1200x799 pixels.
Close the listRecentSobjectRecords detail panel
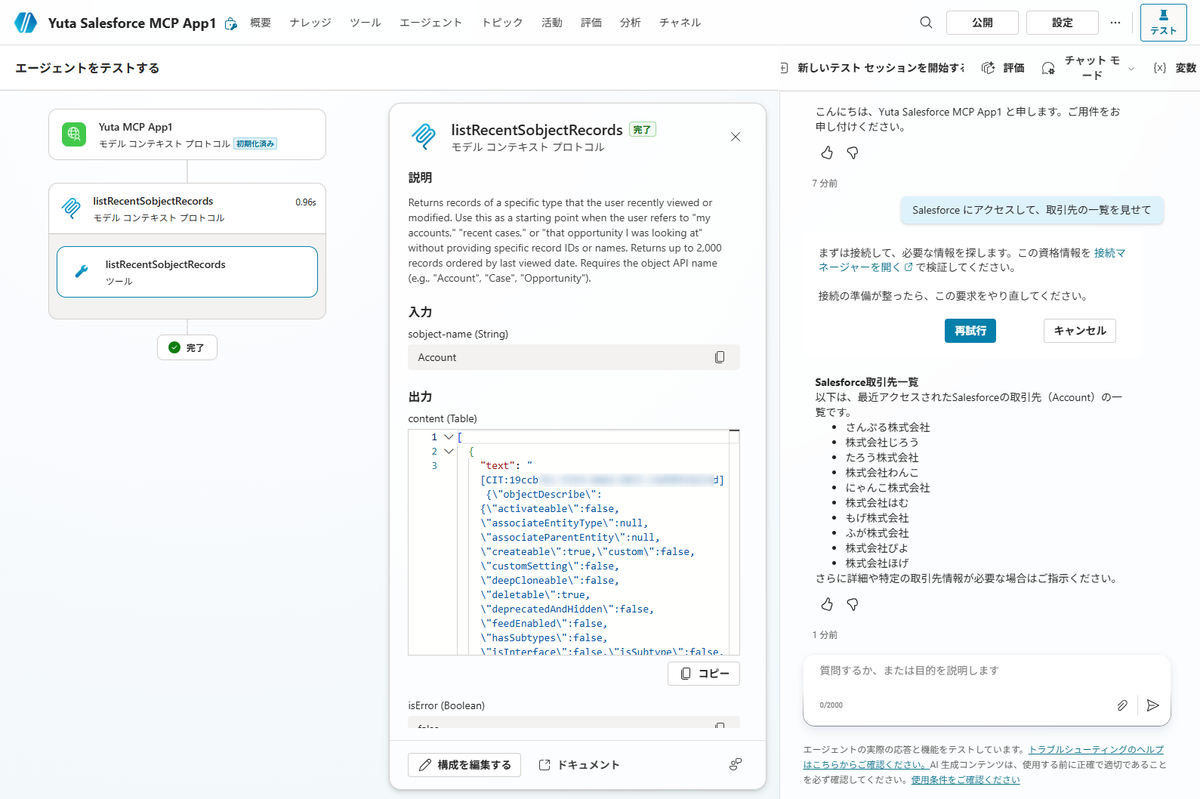pos(736,137)
